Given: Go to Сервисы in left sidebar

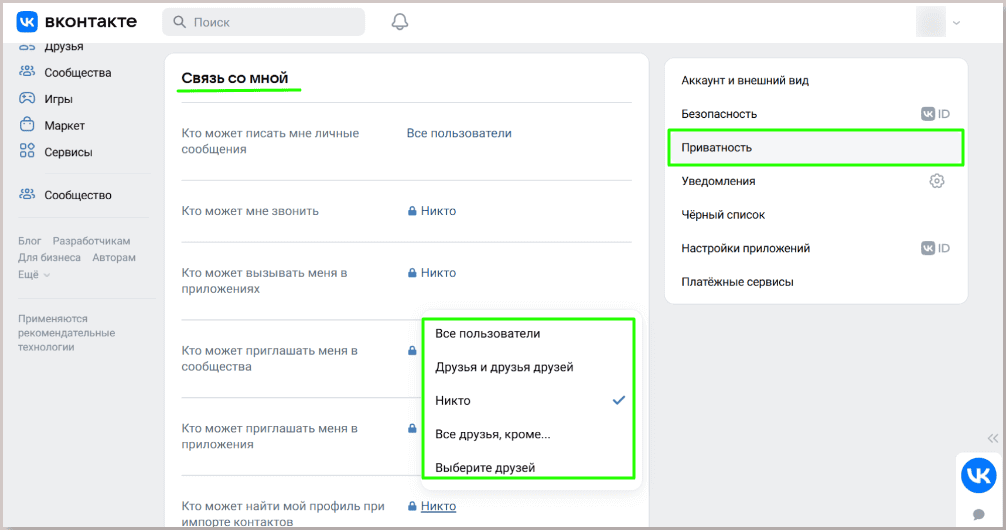Looking at the screenshot, I should (x=68, y=151).
